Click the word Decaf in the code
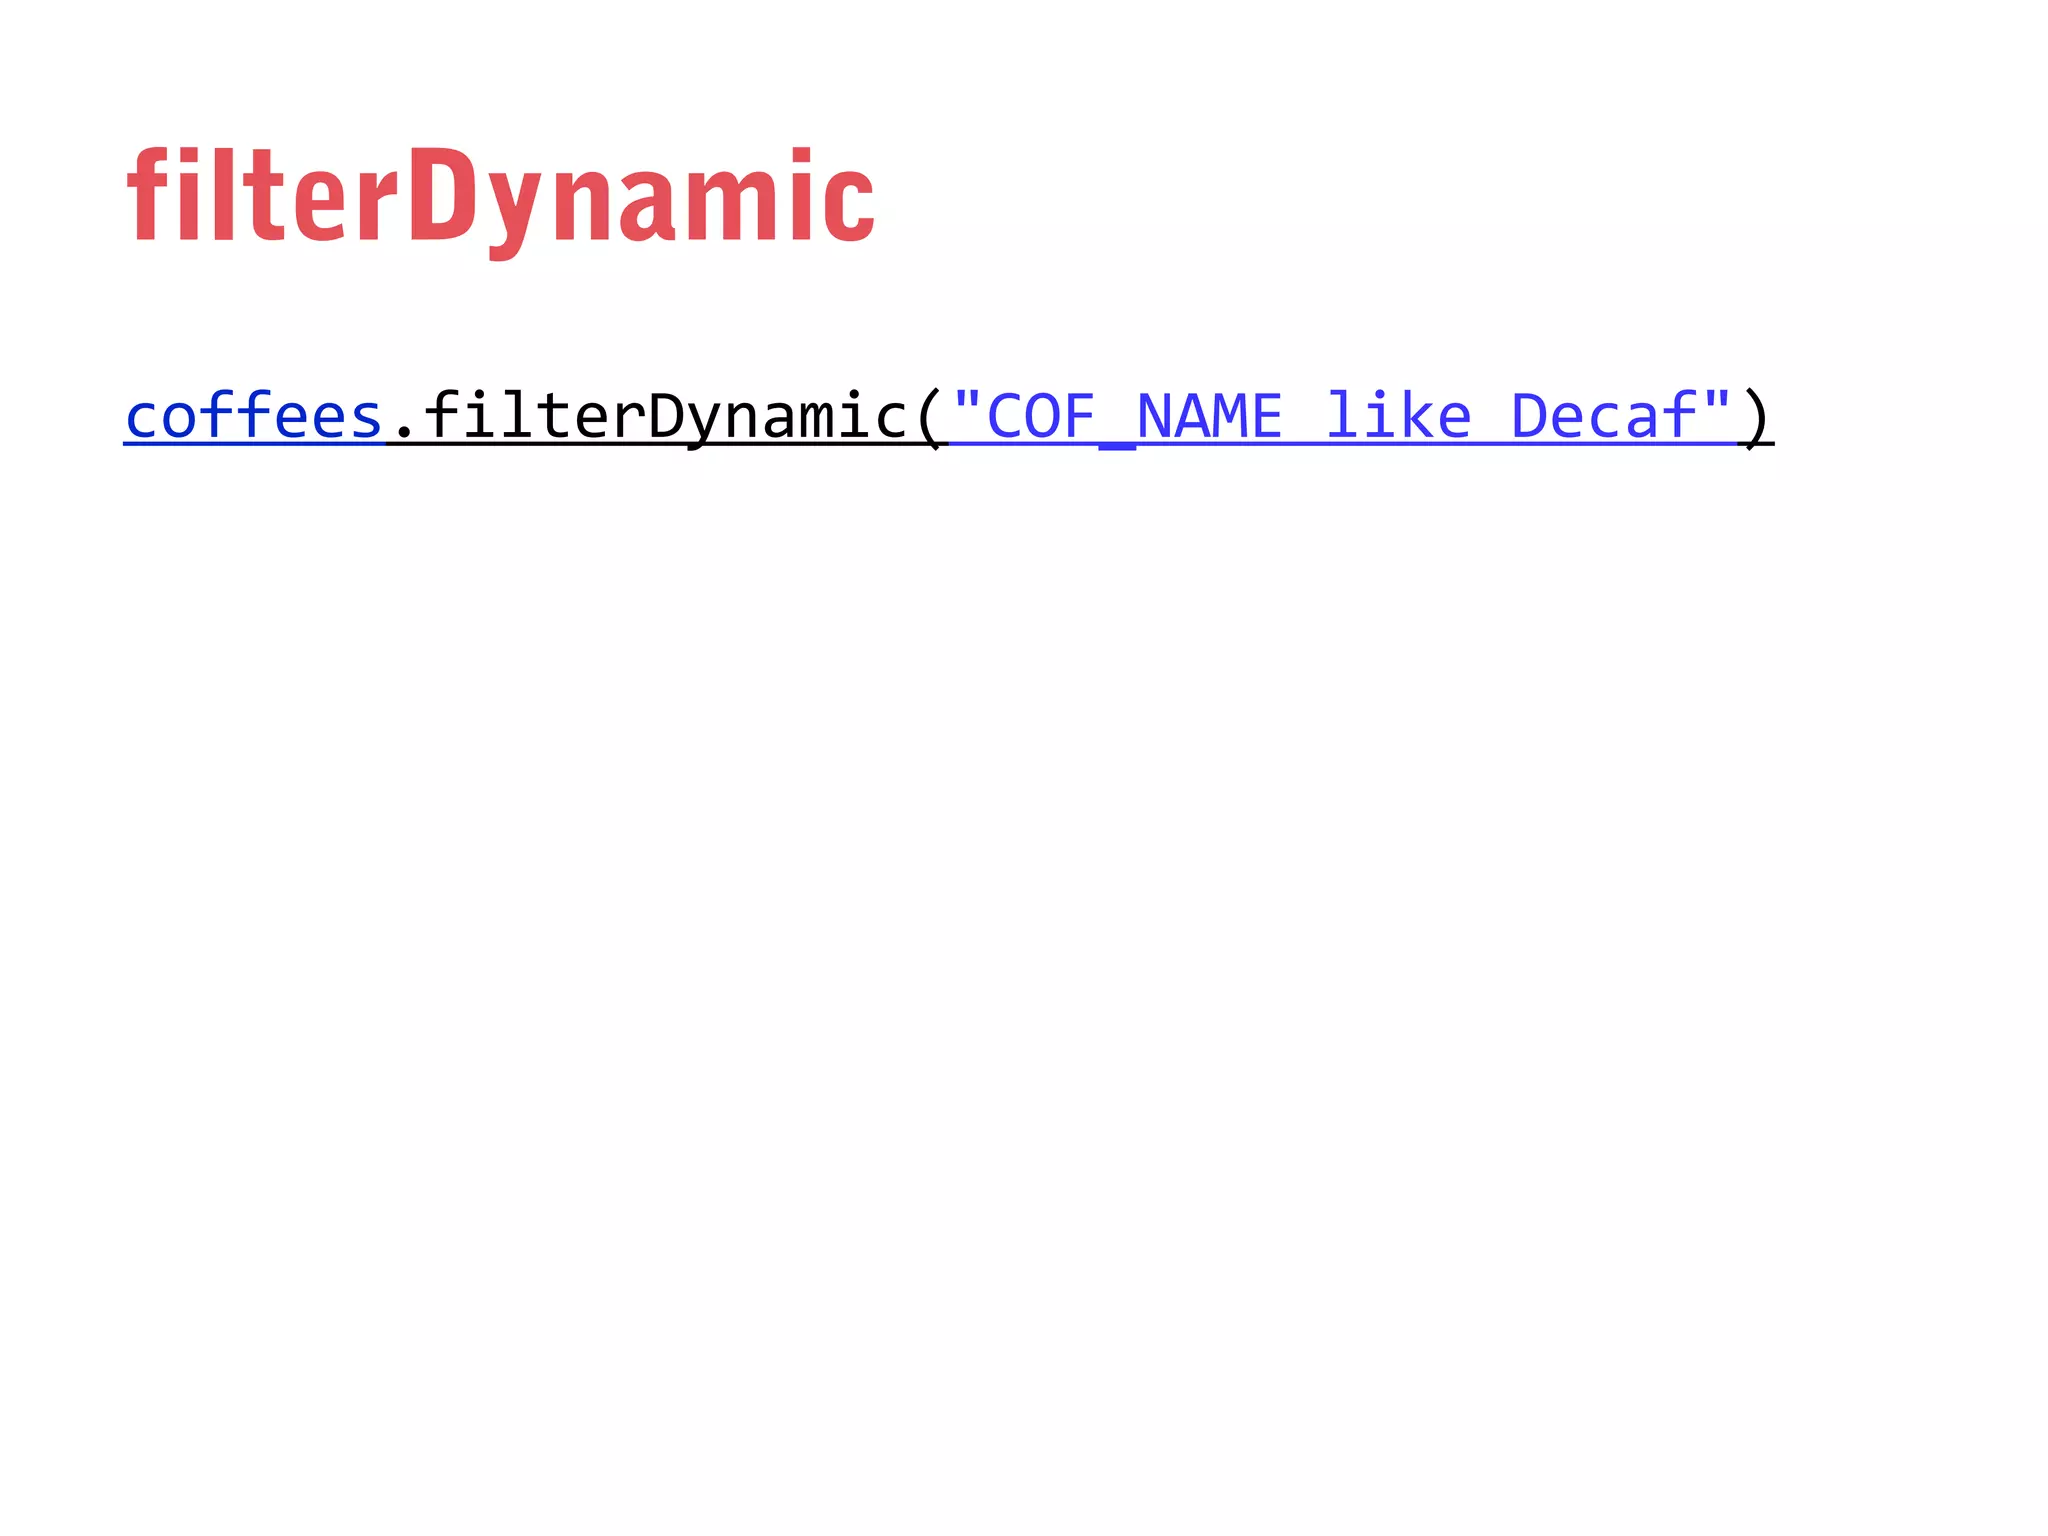Screen dimensions: 2048x1536 [1604, 416]
